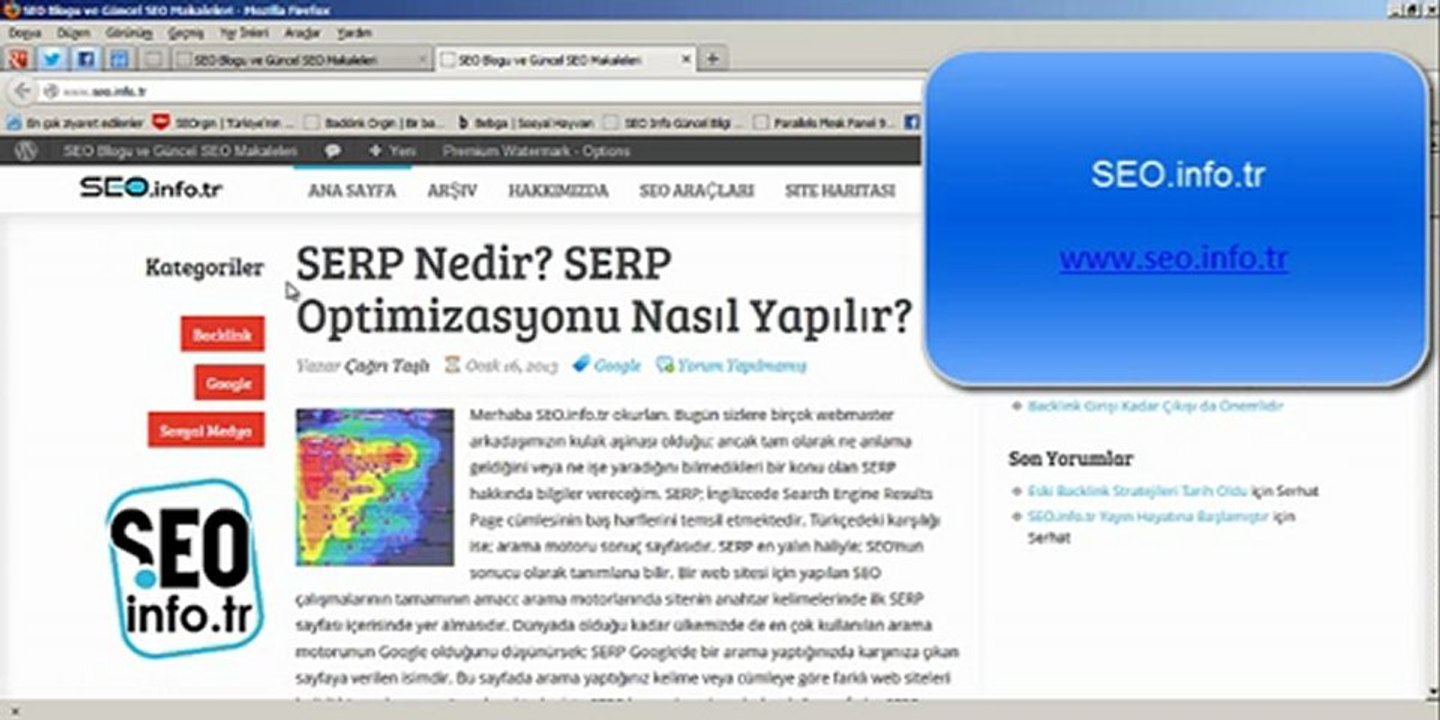Open the Twitter pinned tab
The width and height of the screenshot is (1440, 720).
(x=51, y=59)
